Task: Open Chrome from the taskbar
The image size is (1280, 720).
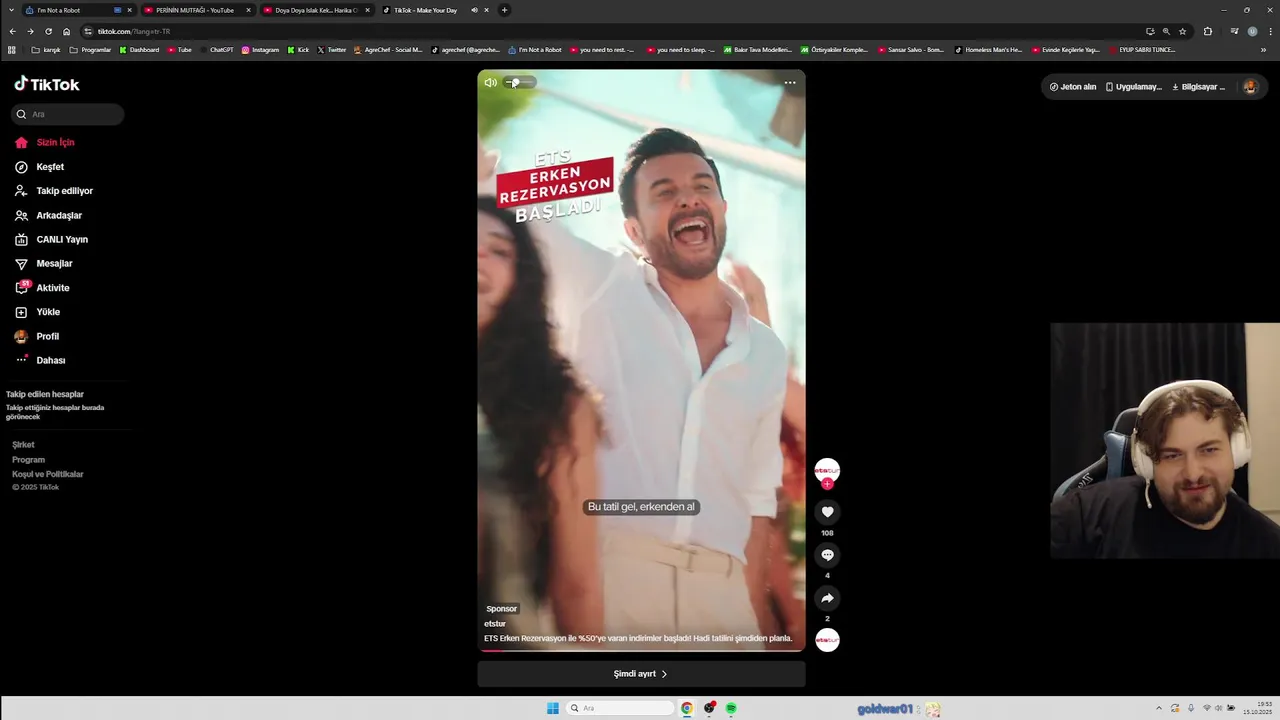Action: click(x=687, y=708)
